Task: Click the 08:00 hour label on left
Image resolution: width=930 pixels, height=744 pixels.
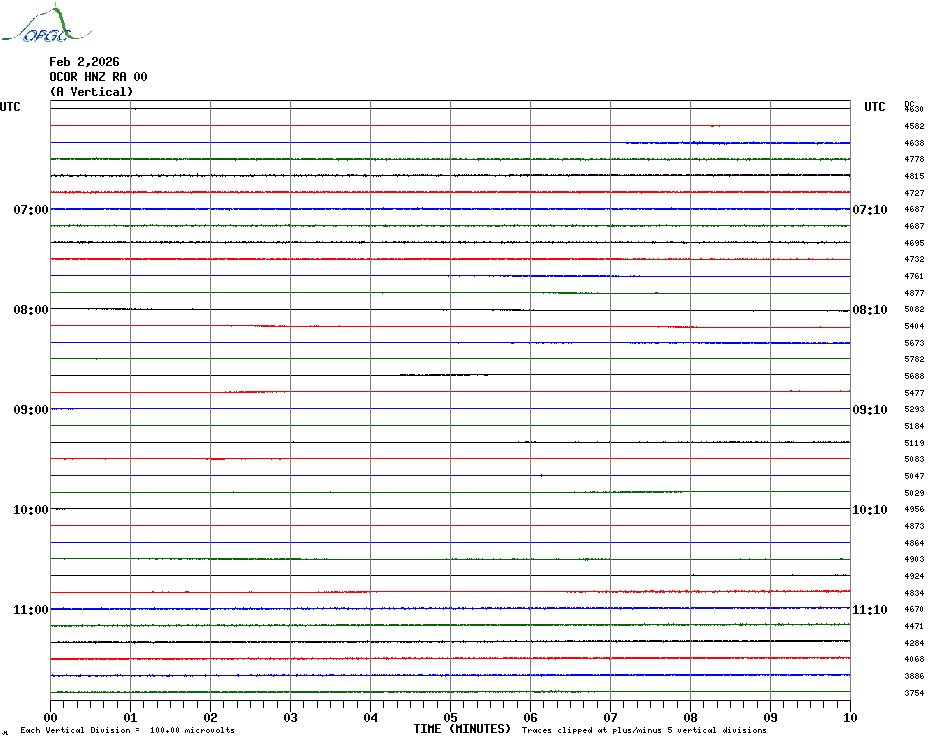Action: tap(30, 310)
